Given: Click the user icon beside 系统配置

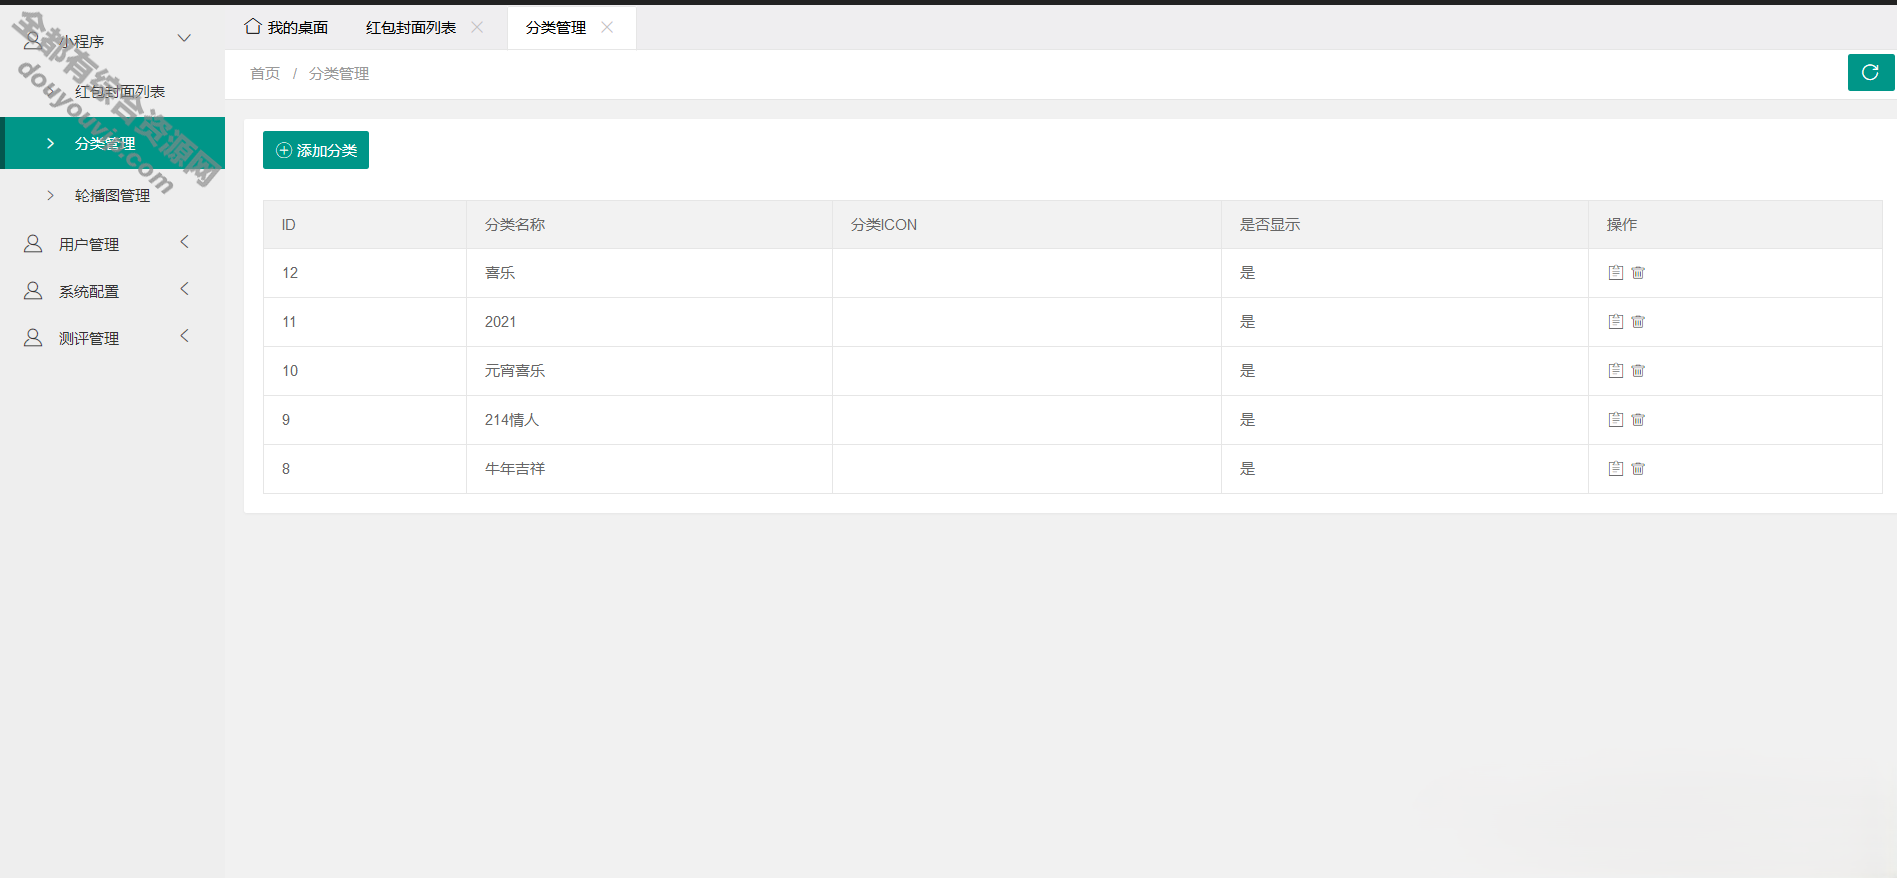Looking at the screenshot, I should click(x=33, y=290).
